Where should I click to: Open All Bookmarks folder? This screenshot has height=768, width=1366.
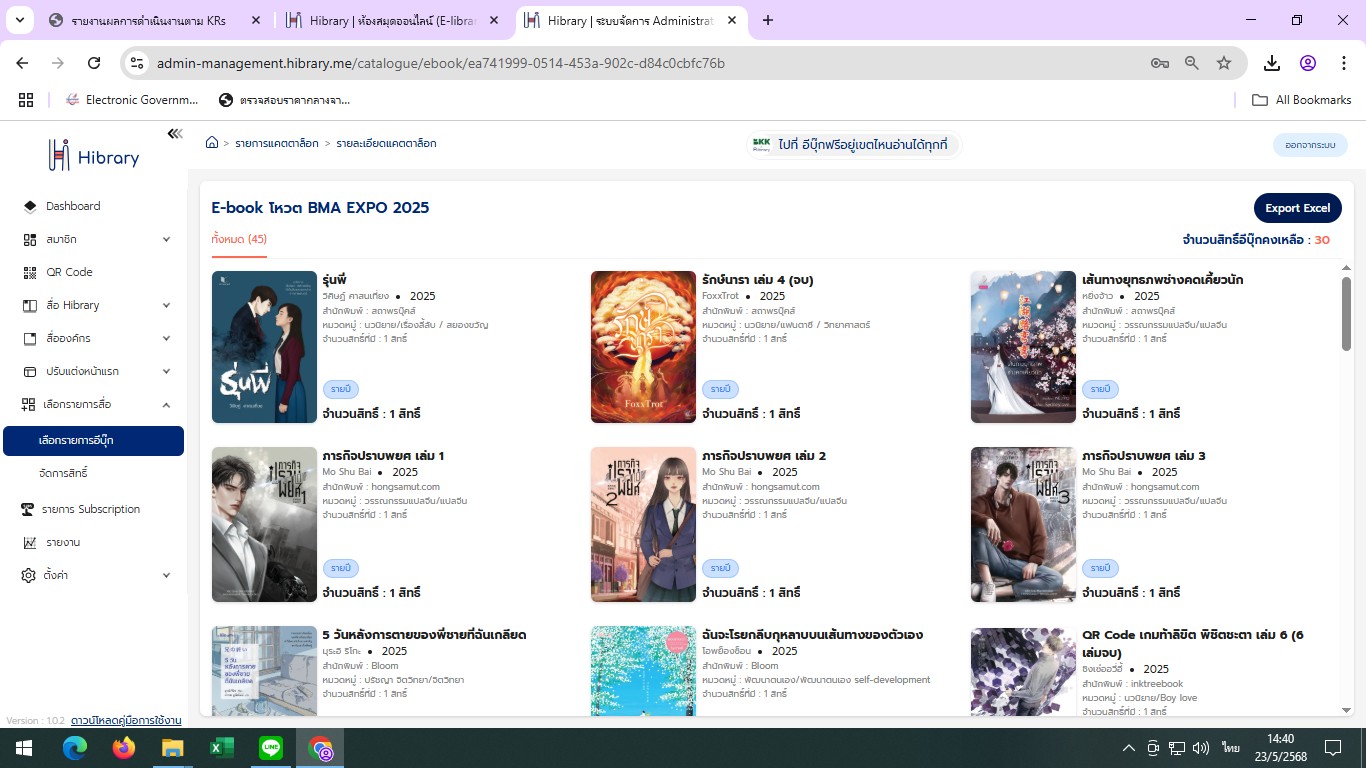point(1301,100)
